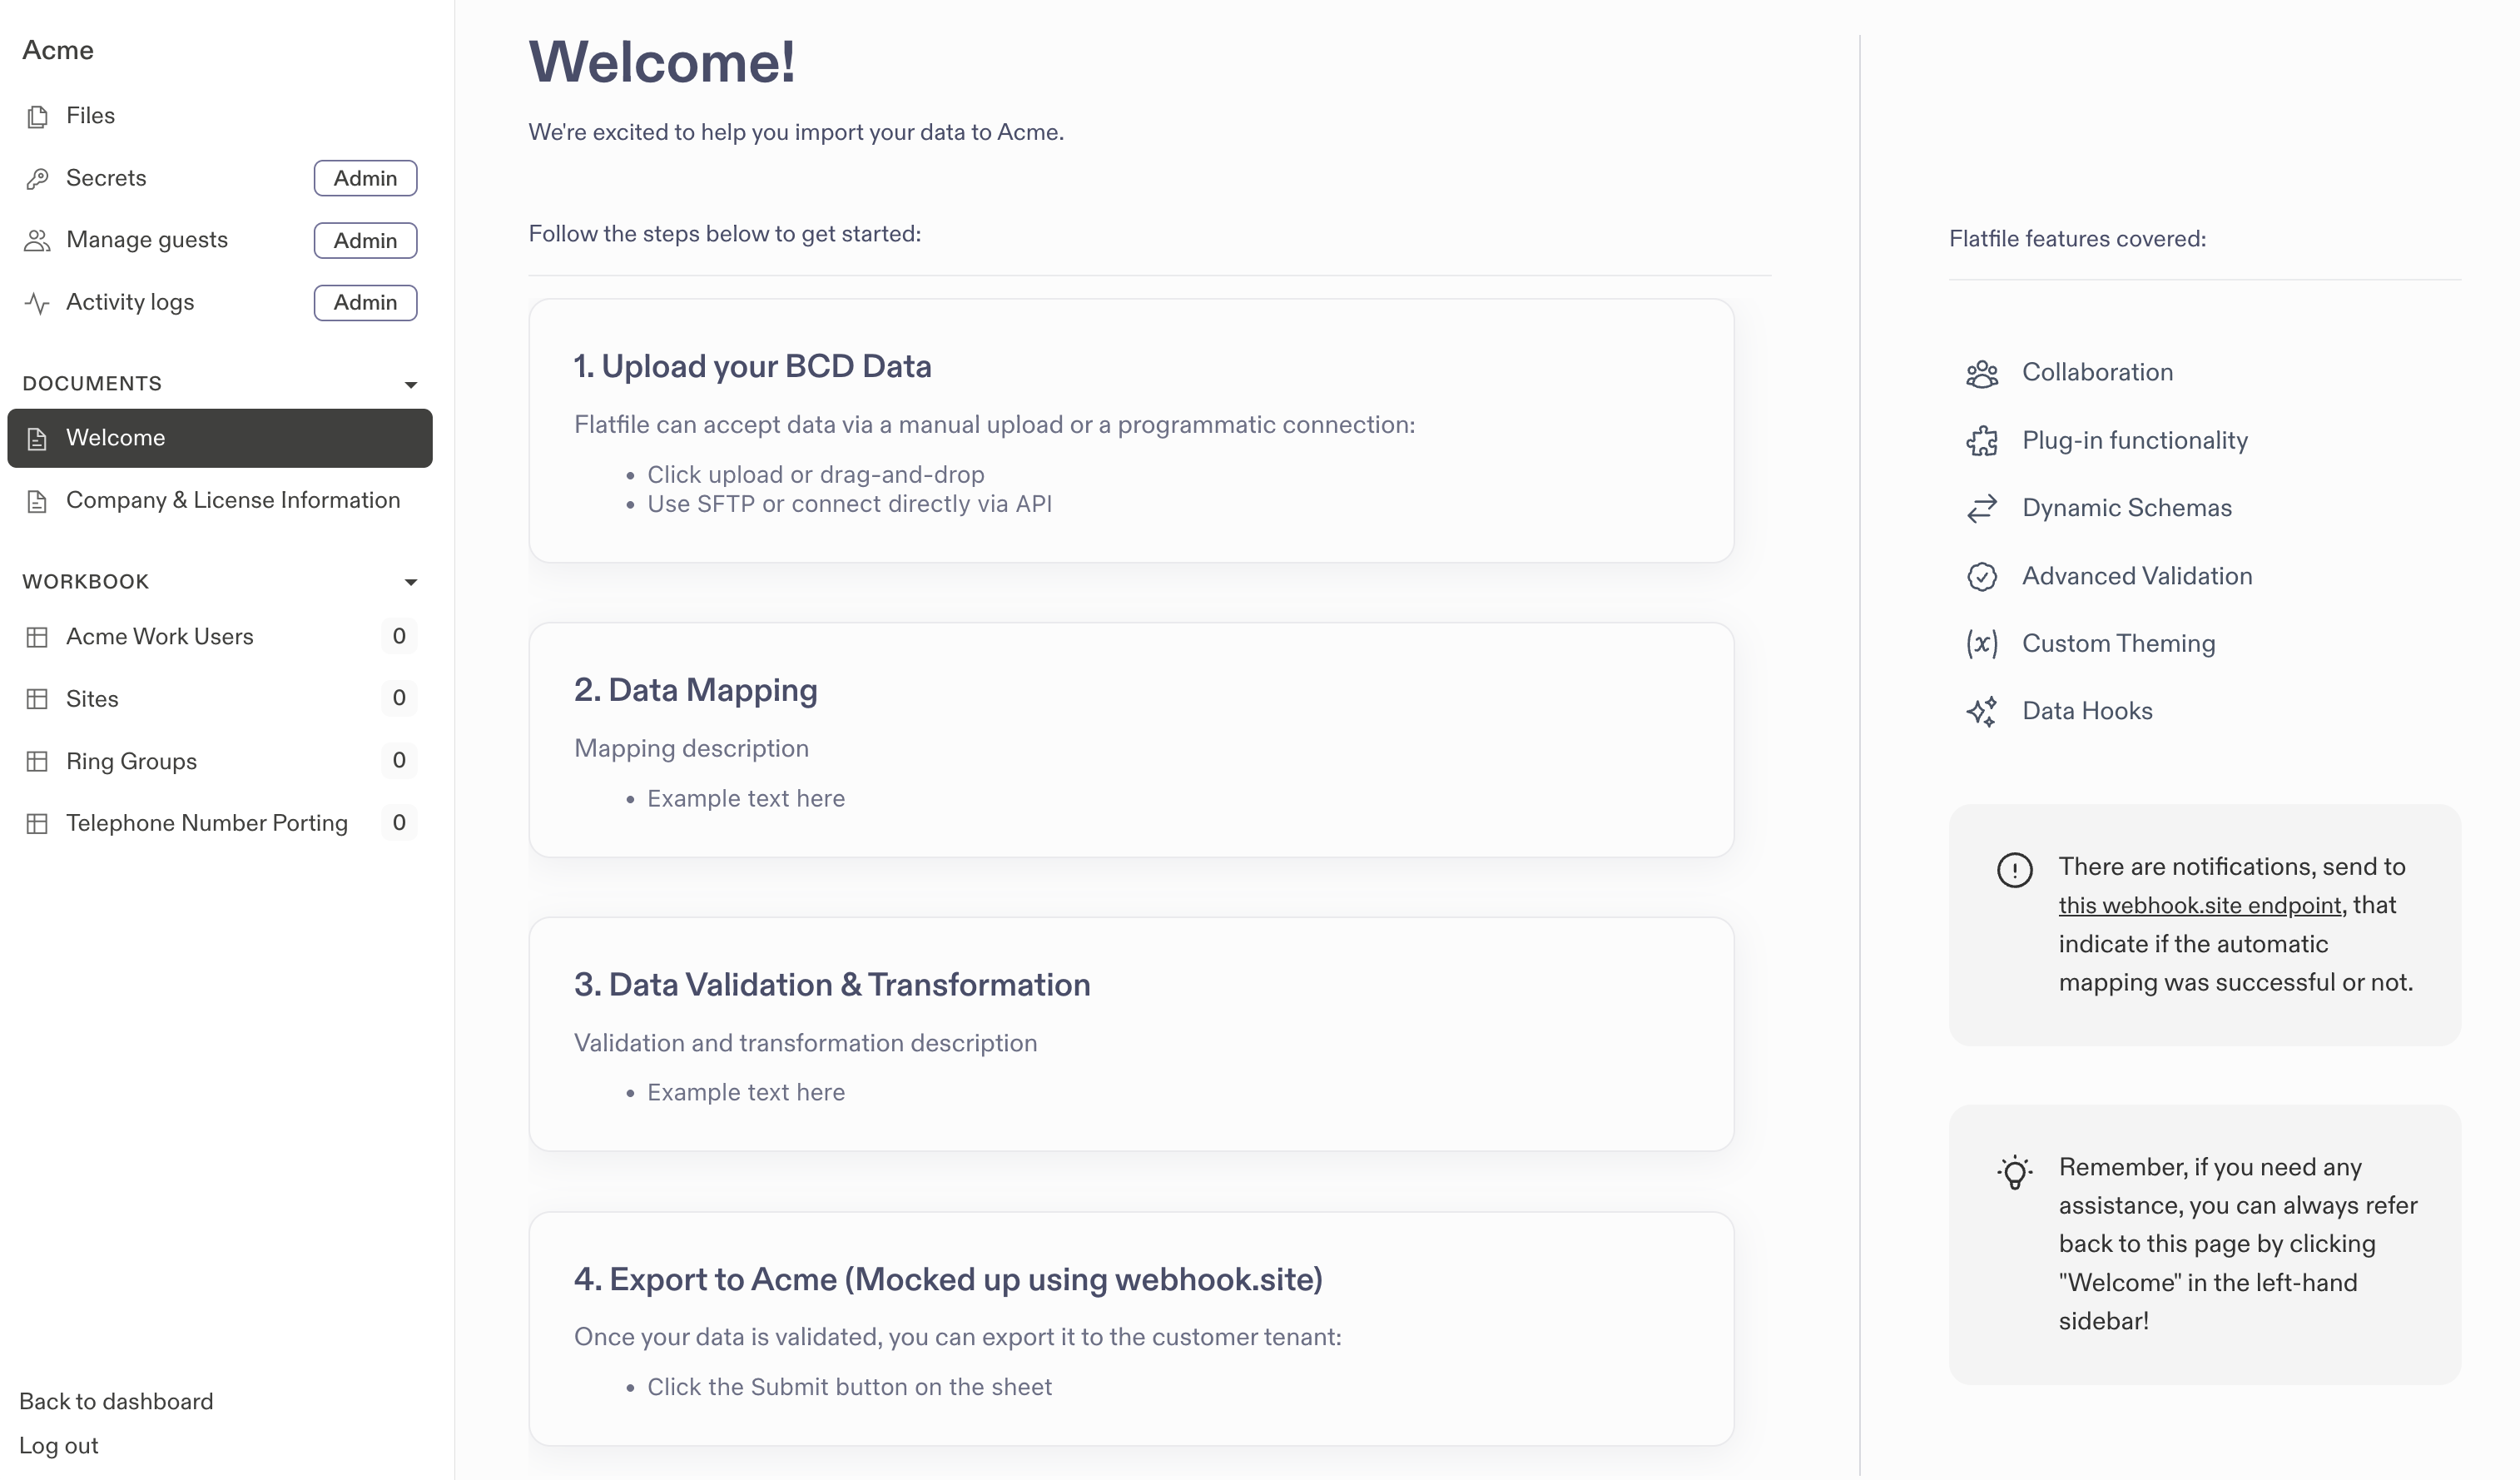Click the Custom Theming variable icon

click(1981, 643)
